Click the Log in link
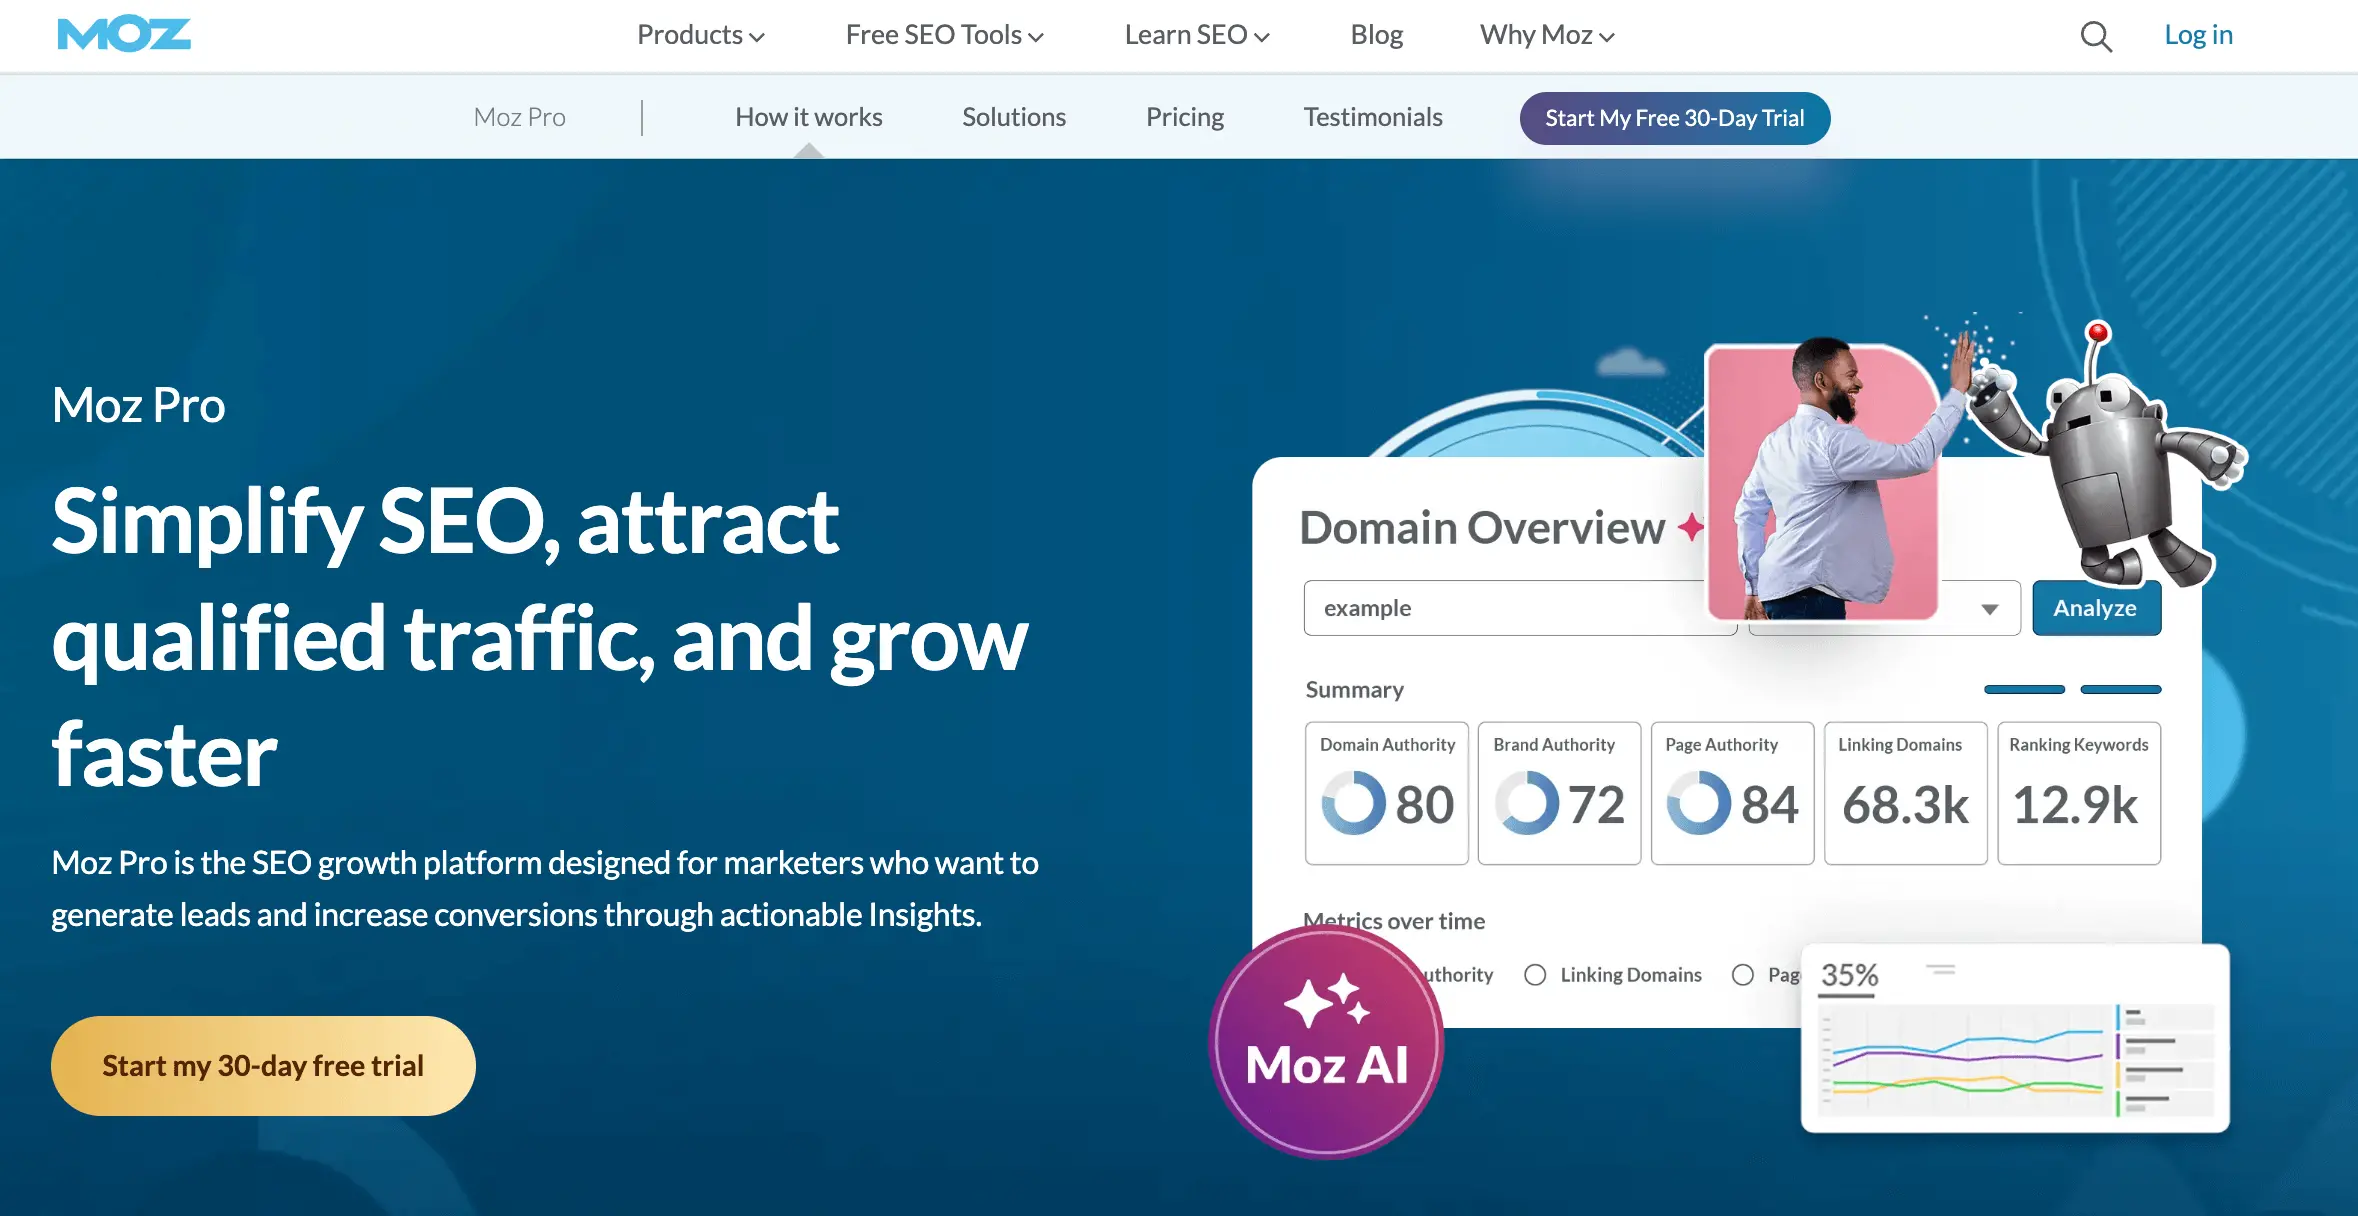Viewport: 2358px width, 1216px height. [2198, 35]
